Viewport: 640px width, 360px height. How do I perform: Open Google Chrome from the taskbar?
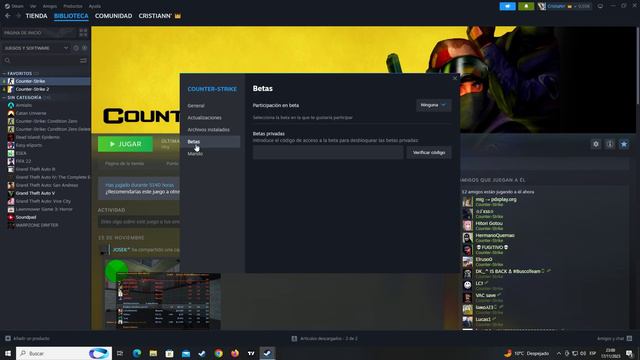coord(218,353)
